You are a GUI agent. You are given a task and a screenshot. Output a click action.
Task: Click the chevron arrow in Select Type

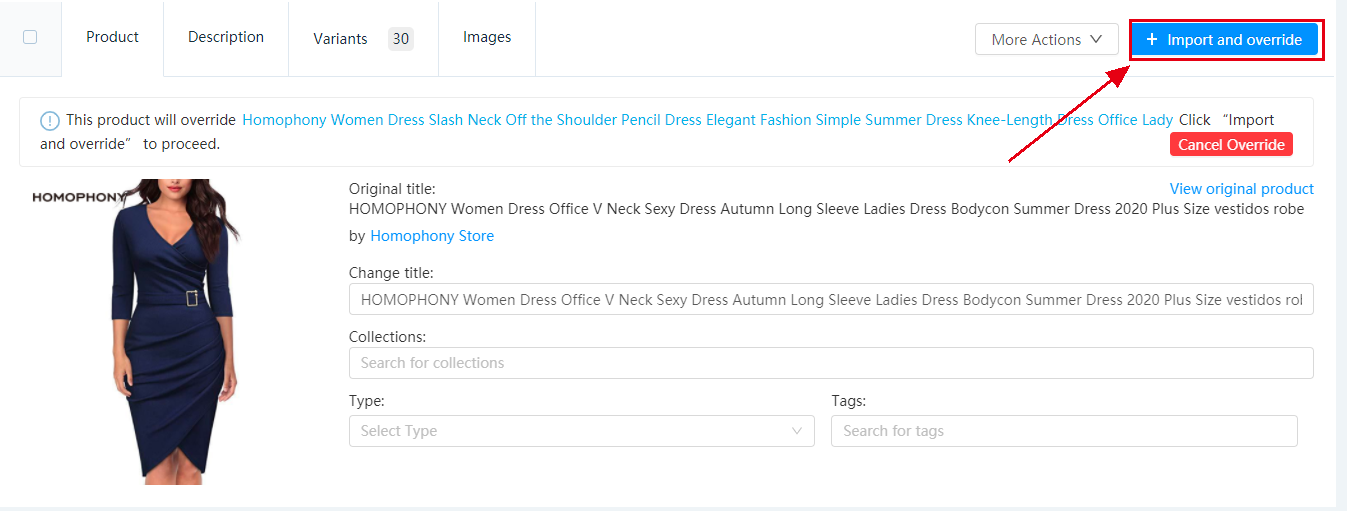click(797, 431)
